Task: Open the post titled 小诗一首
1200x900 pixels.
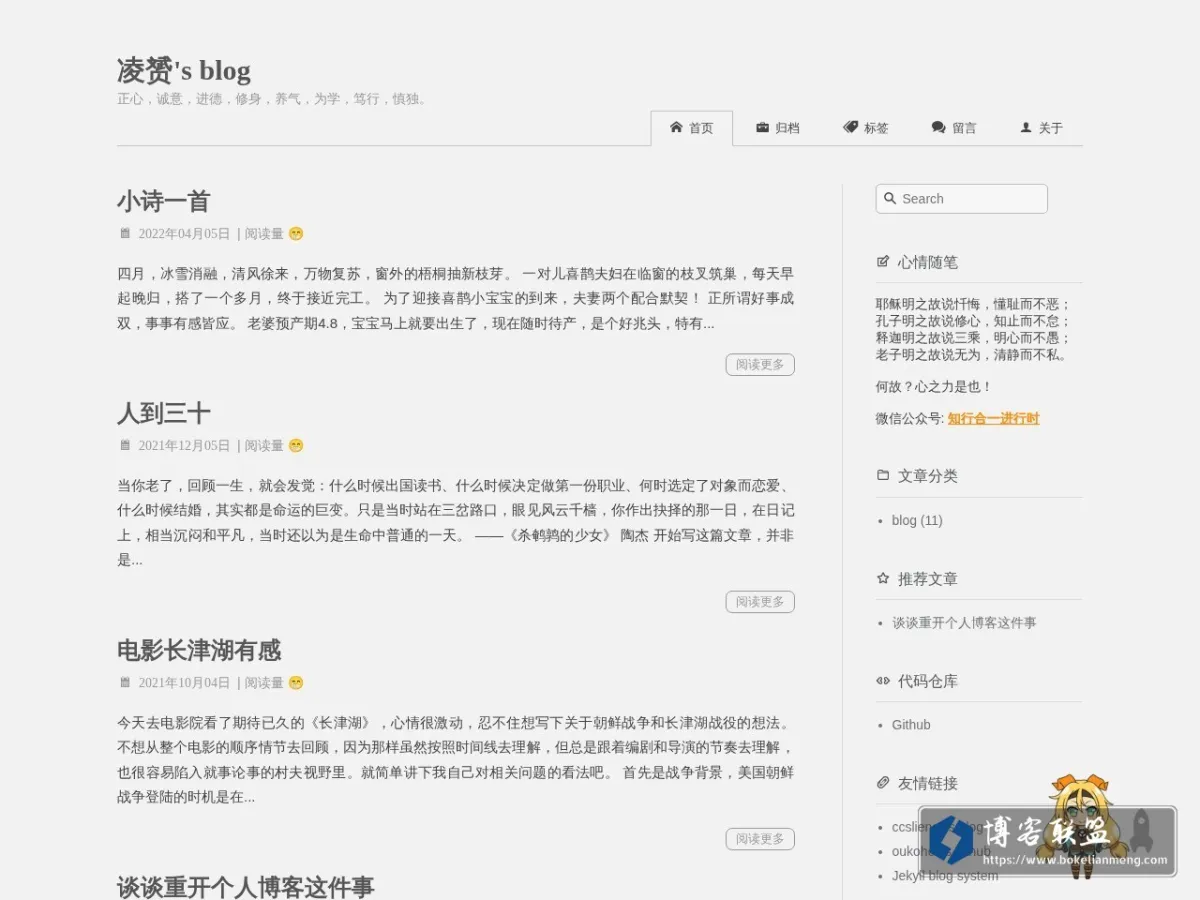Action: coord(163,201)
